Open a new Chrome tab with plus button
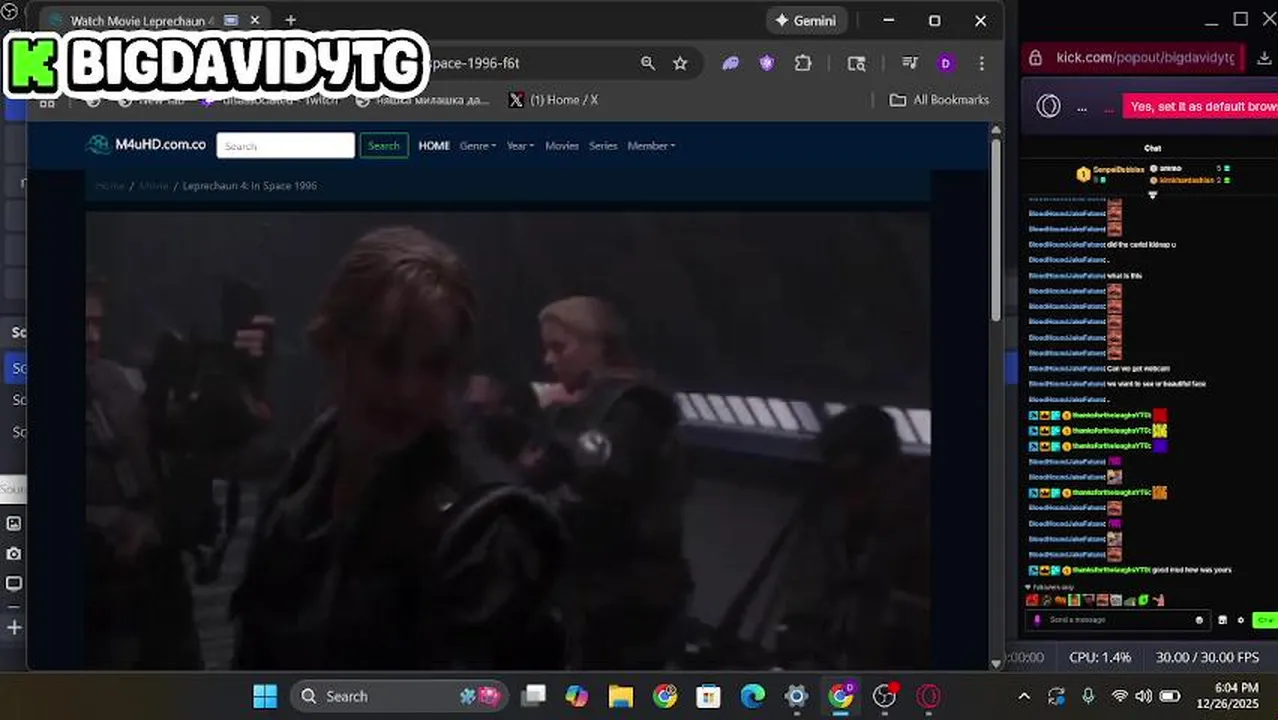The width and height of the screenshot is (1278, 720). (x=290, y=20)
